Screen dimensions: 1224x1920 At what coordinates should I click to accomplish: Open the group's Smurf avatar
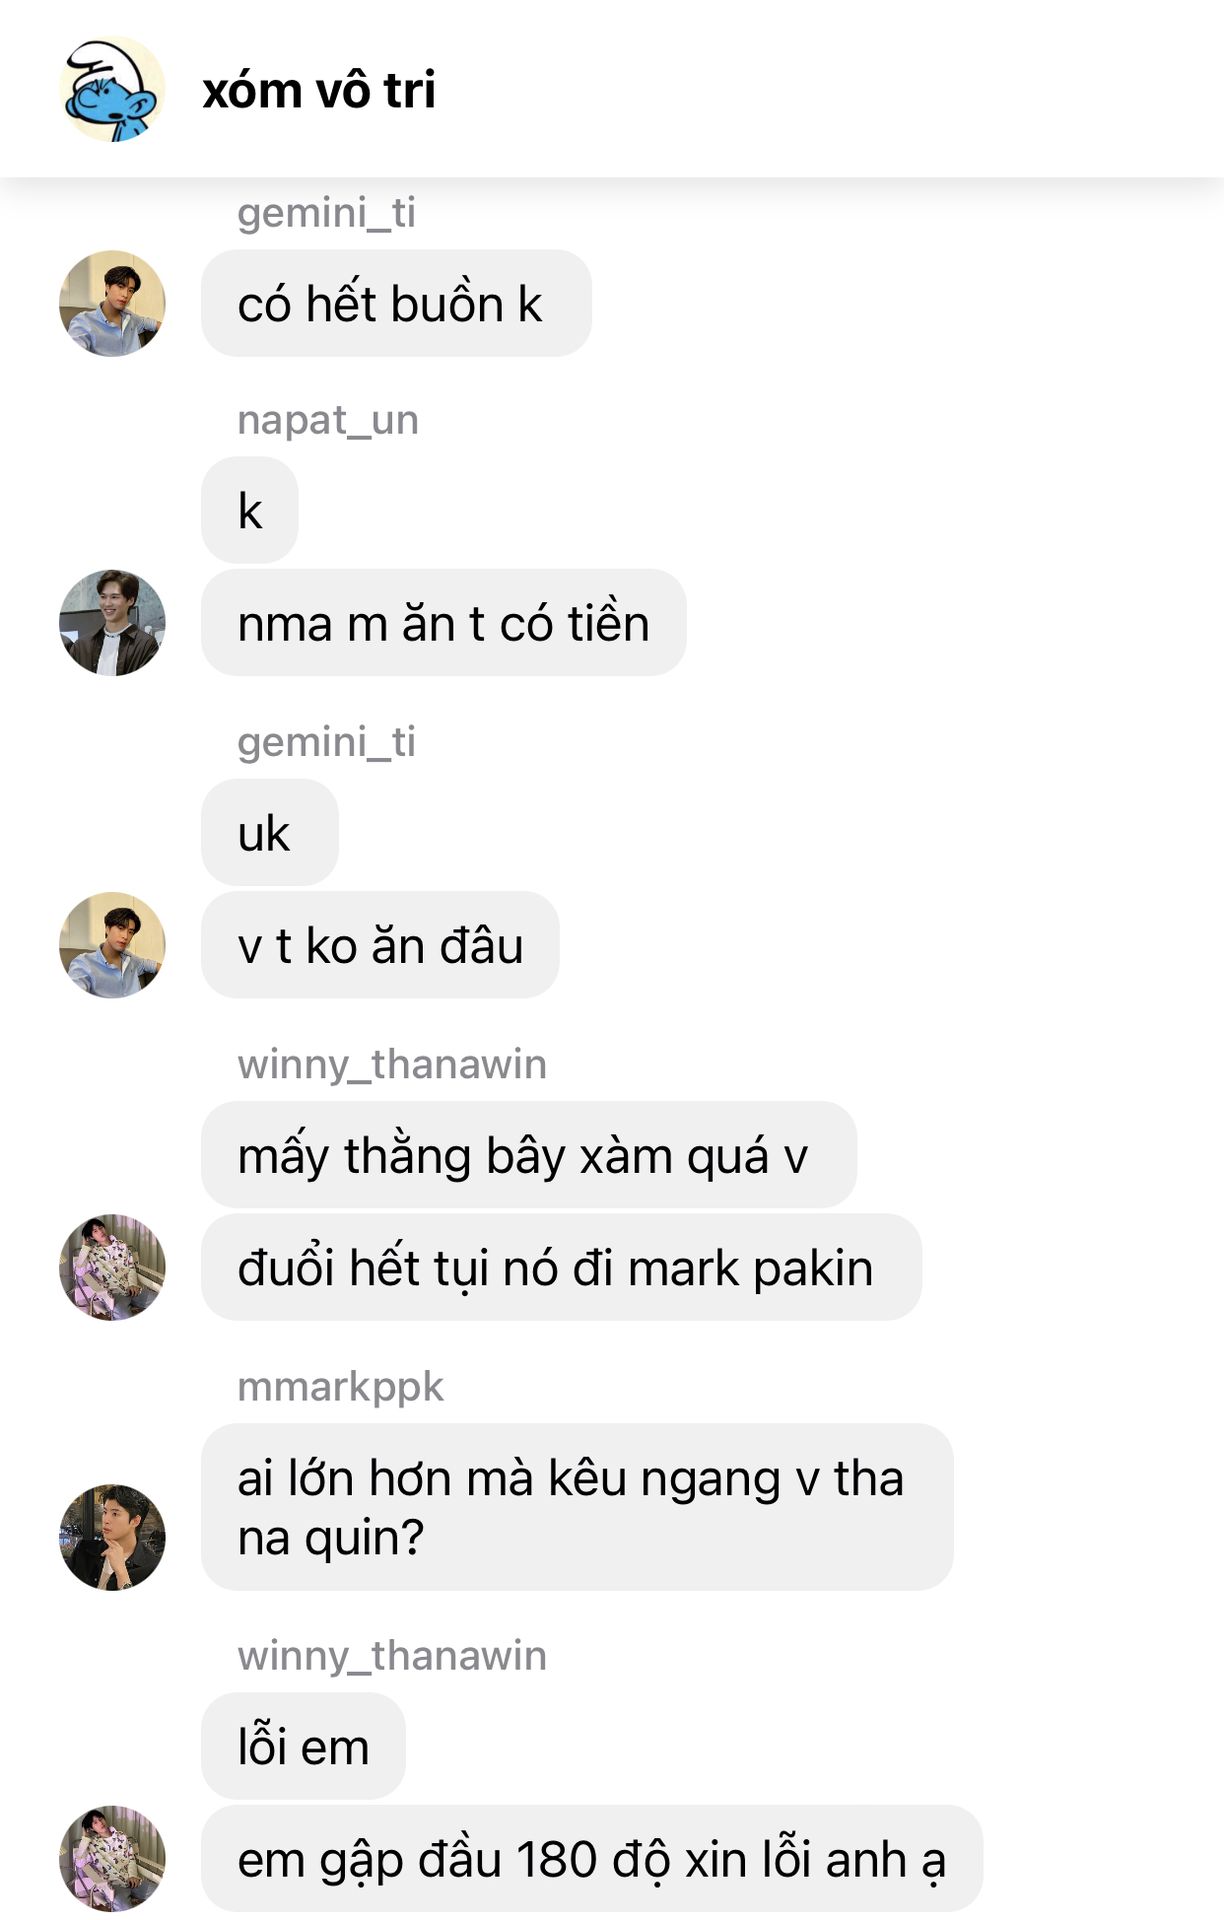click(112, 89)
